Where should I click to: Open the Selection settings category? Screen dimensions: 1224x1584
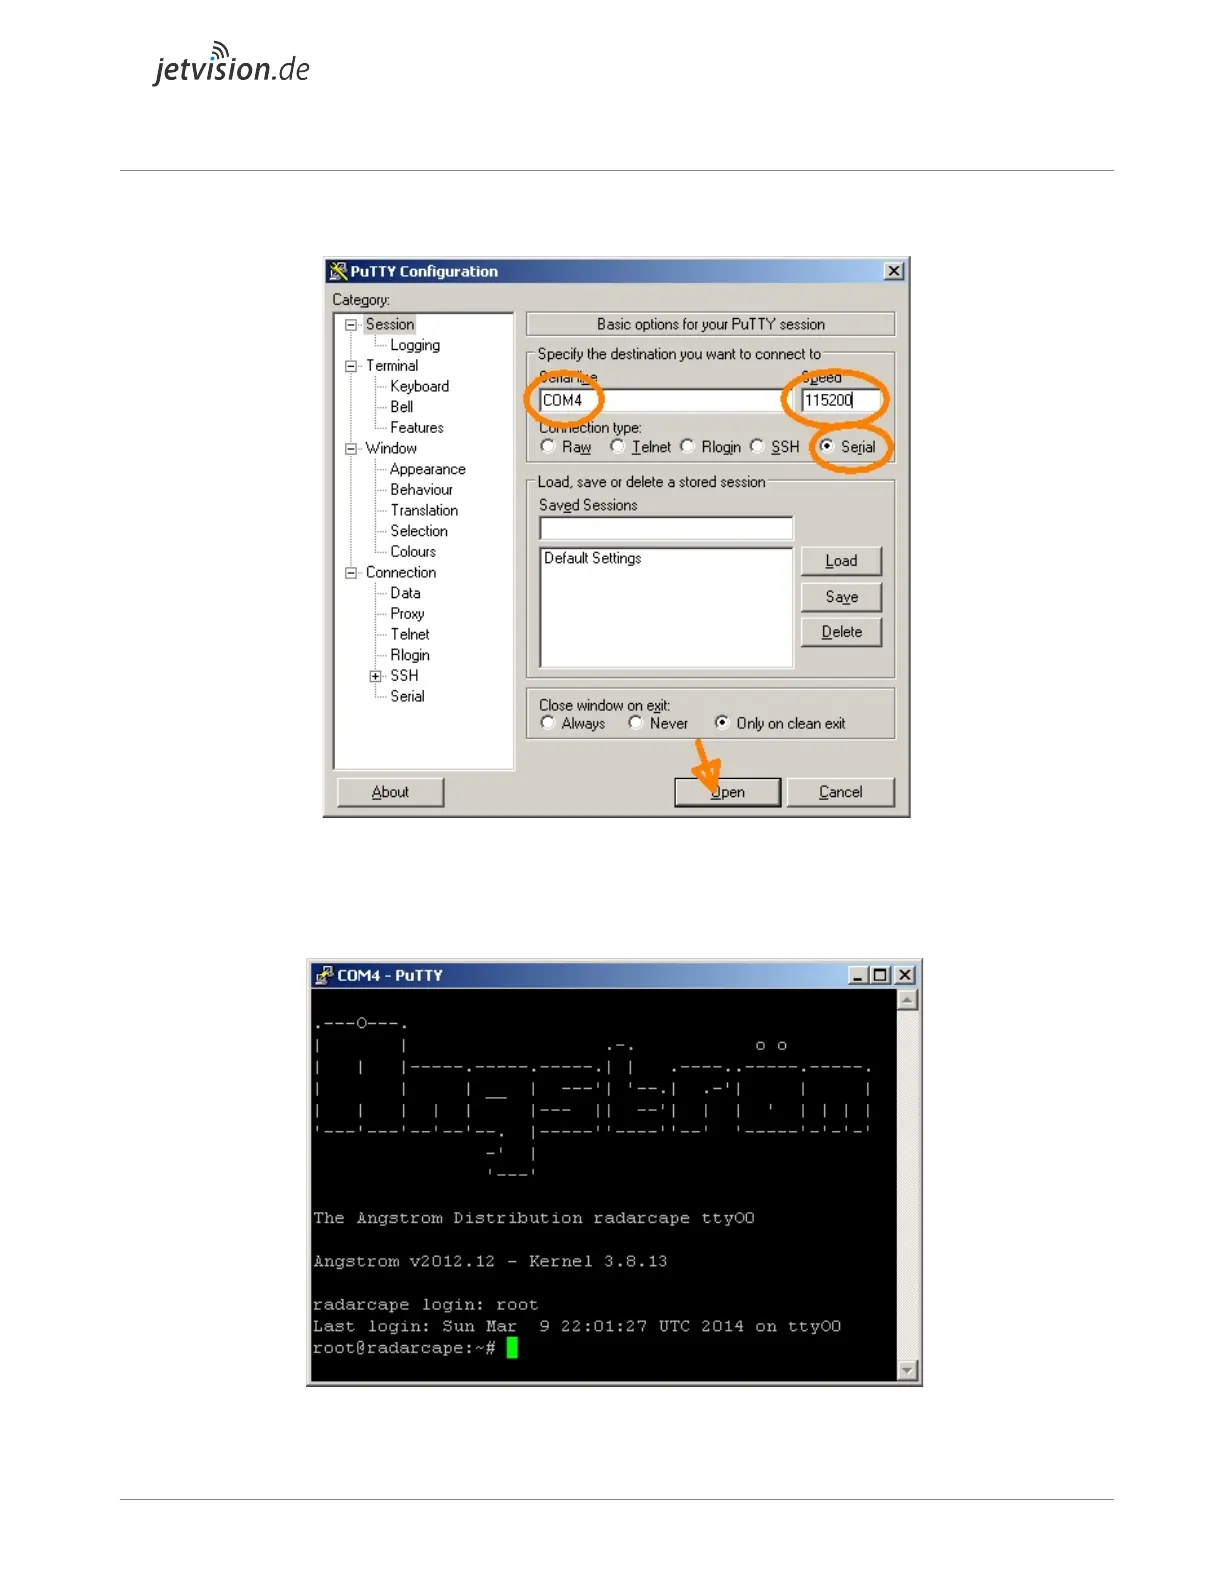[x=419, y=531]
